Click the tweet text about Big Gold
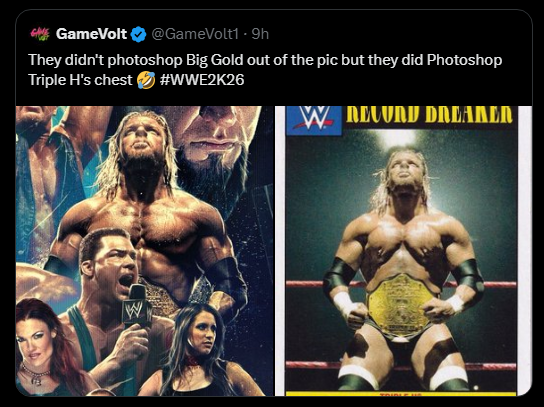Screen dimensions: 544x407 tap(265, 70)
